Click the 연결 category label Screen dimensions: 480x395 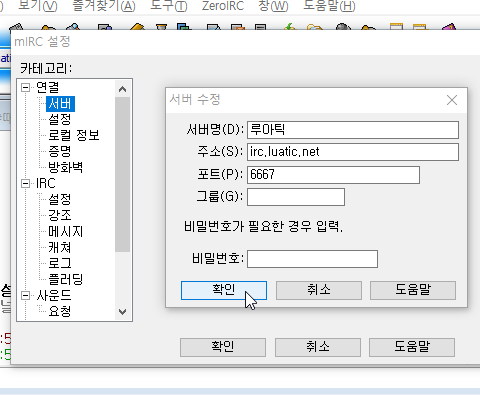tap(47, 87)
